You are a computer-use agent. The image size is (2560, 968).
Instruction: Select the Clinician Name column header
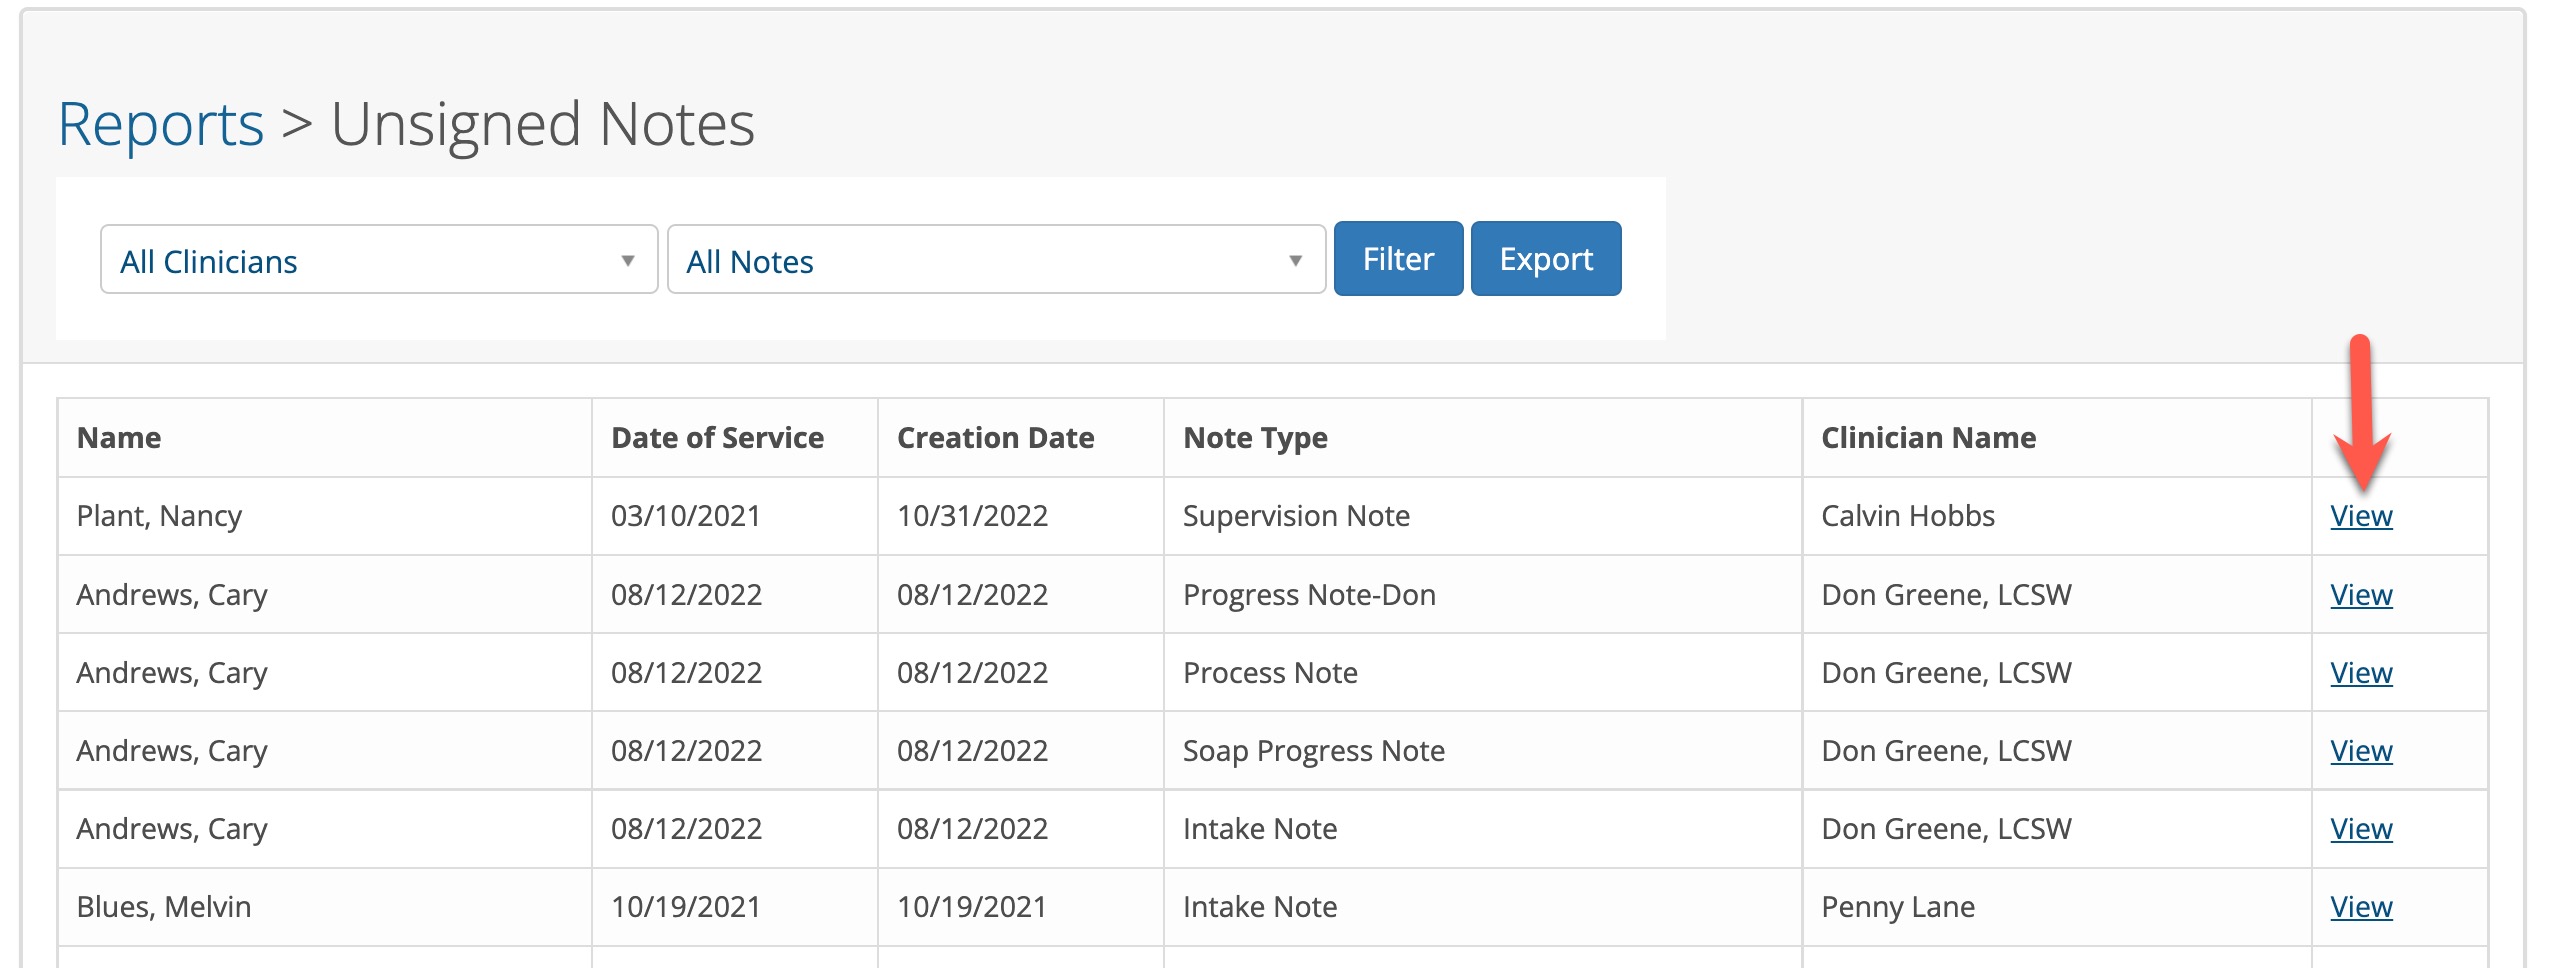click(1928, 437)
